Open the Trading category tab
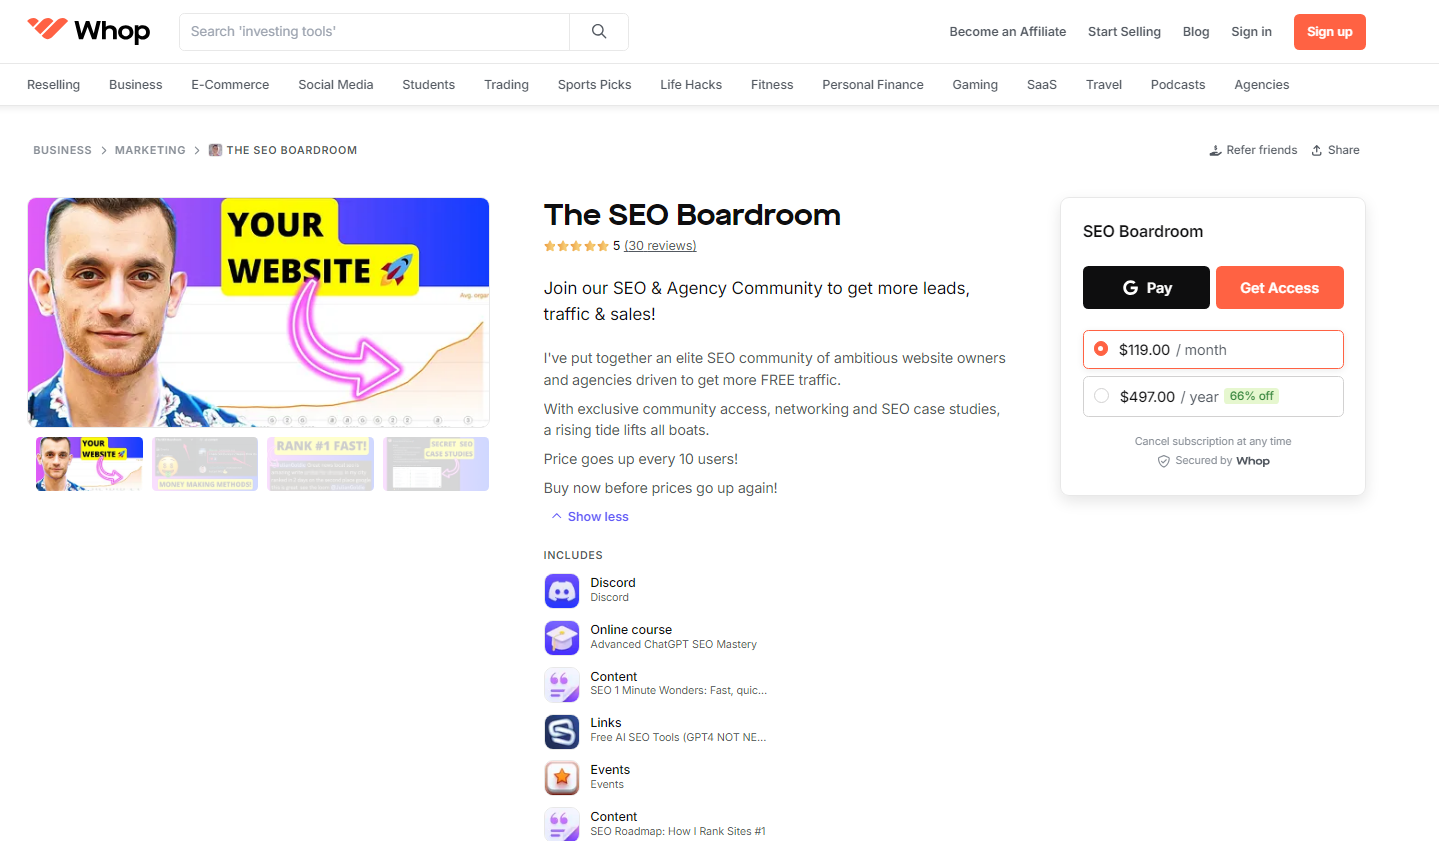This screenshot has width=1439, height=841. [505, 84]
